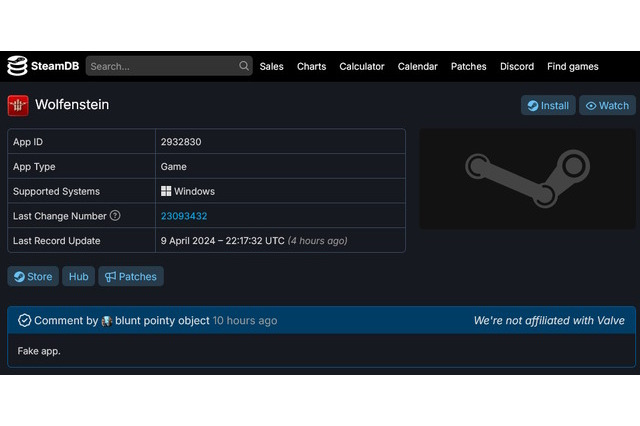Screen dimensions: 640x426
Task: Click the Last Change Number label
Action: (60, 216)
